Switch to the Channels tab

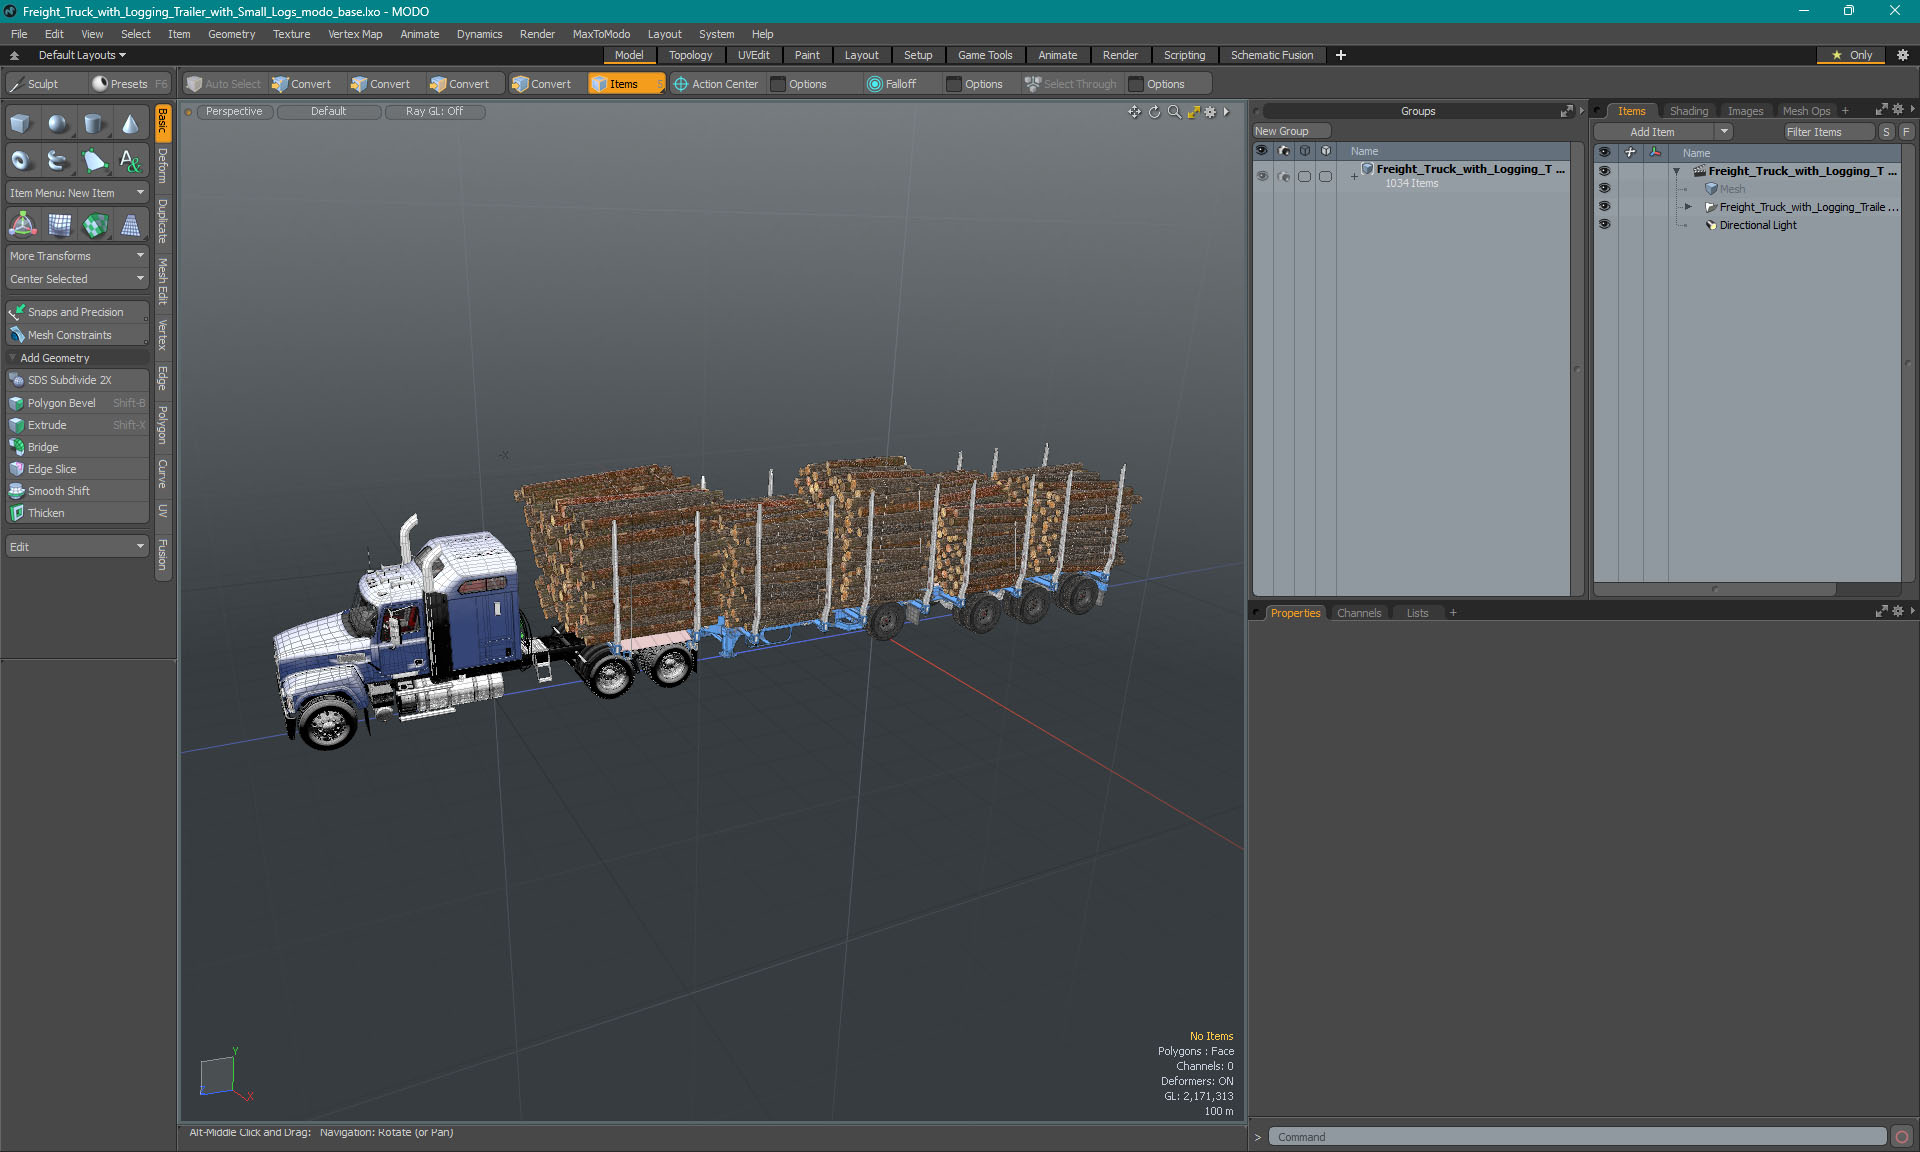pos(1358,613)
